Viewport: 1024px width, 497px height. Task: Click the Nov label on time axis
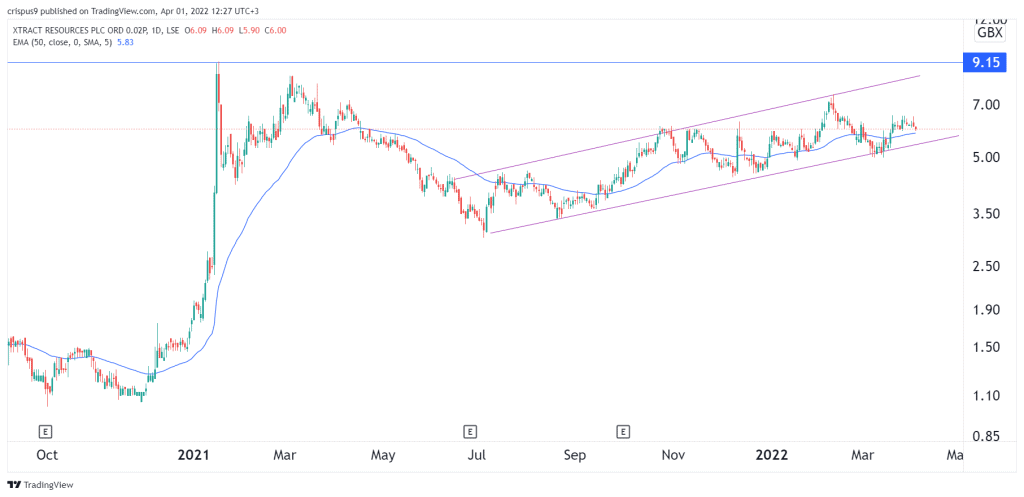coord(673,454)
